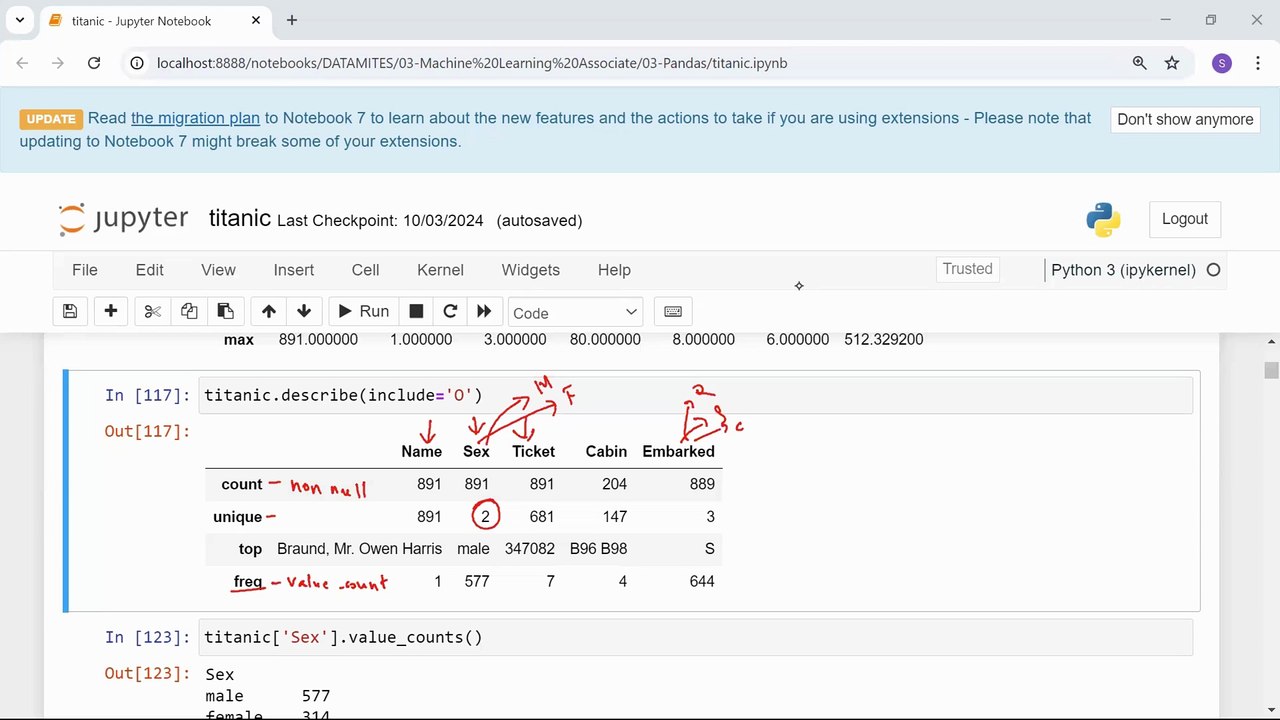Click the Trusted notebook indicator
This screenshot has width=1280, height=720.
coord(967,269)
